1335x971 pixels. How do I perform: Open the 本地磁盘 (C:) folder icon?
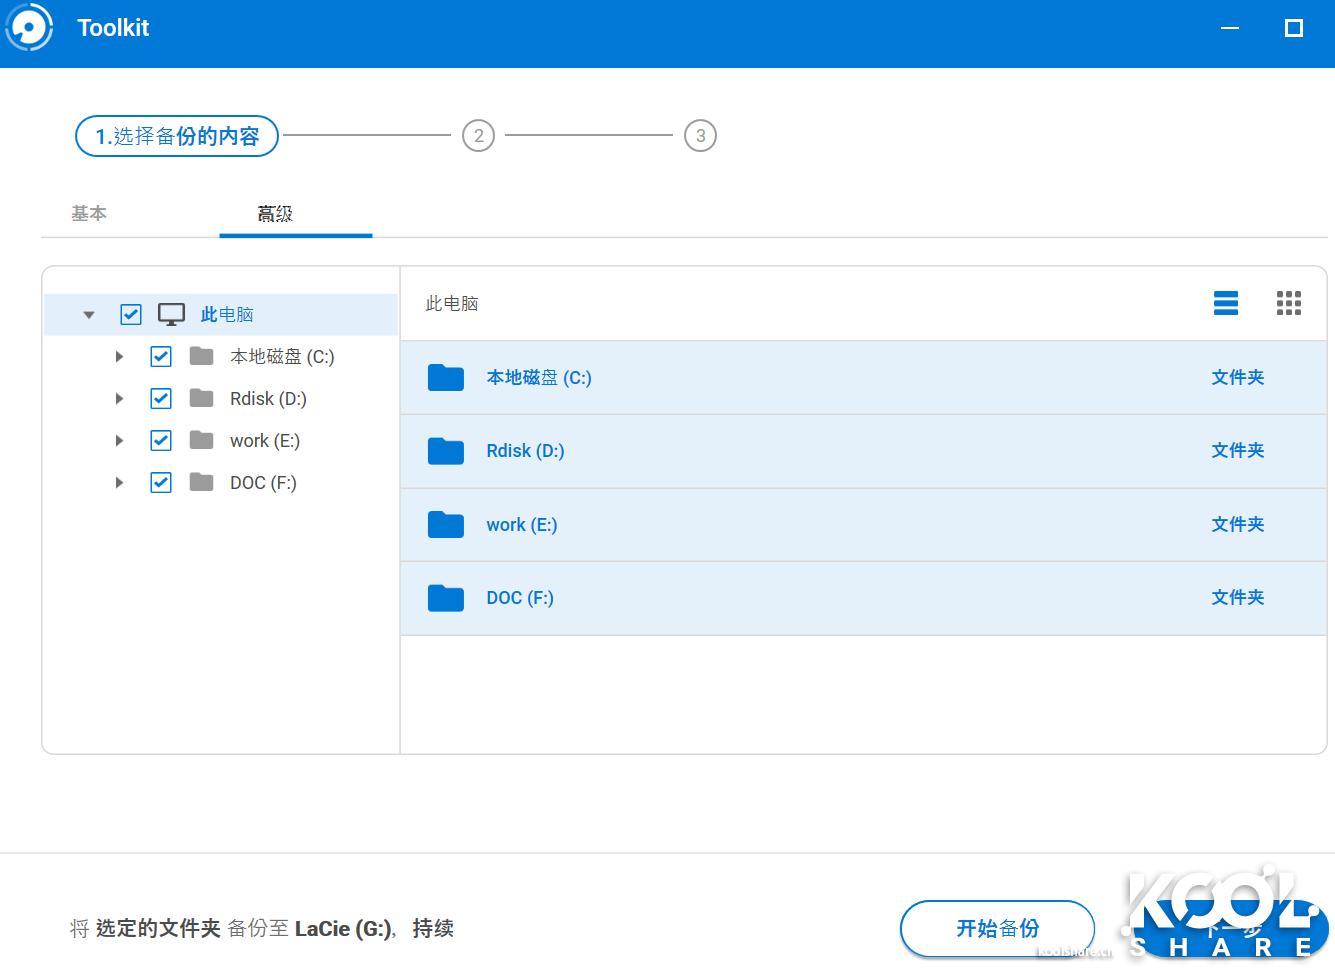[x=445, y=377]
